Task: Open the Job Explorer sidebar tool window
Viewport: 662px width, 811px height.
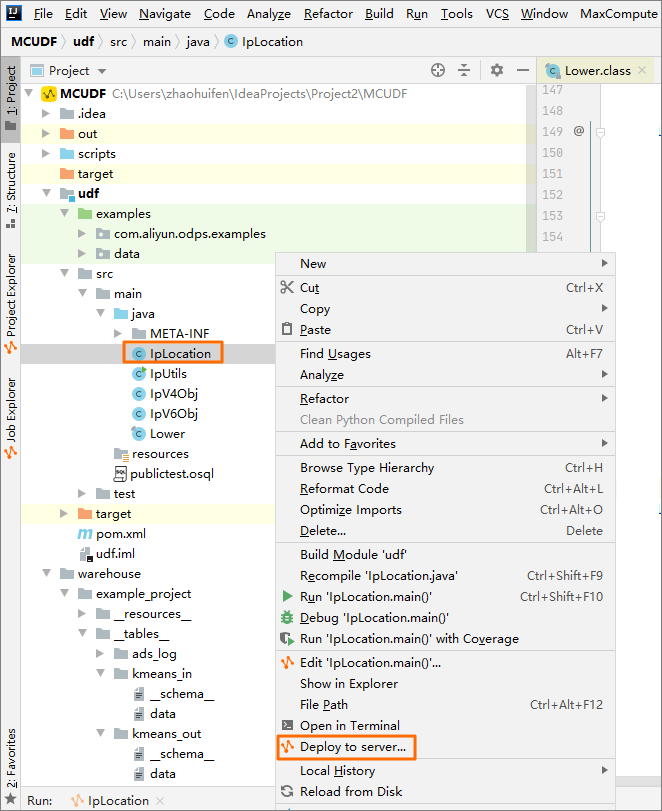Action: [x=9, y=410]
